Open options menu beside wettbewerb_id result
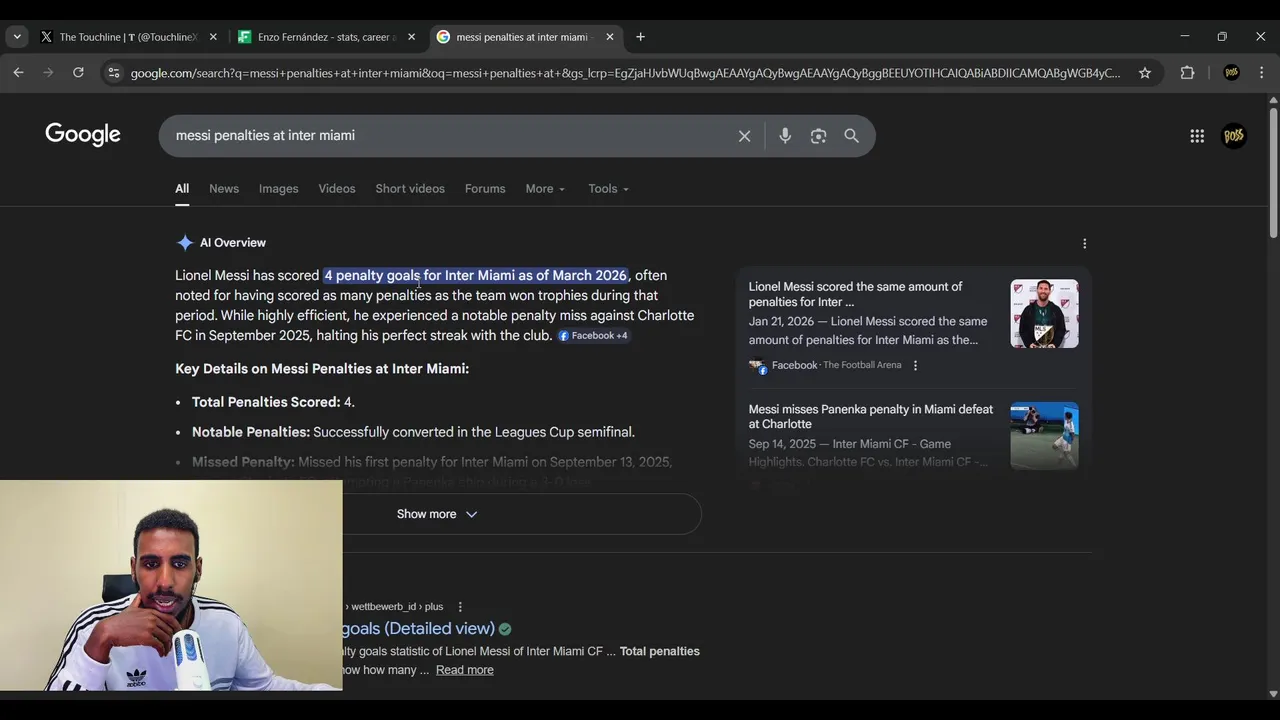 (x=460, y=607)
